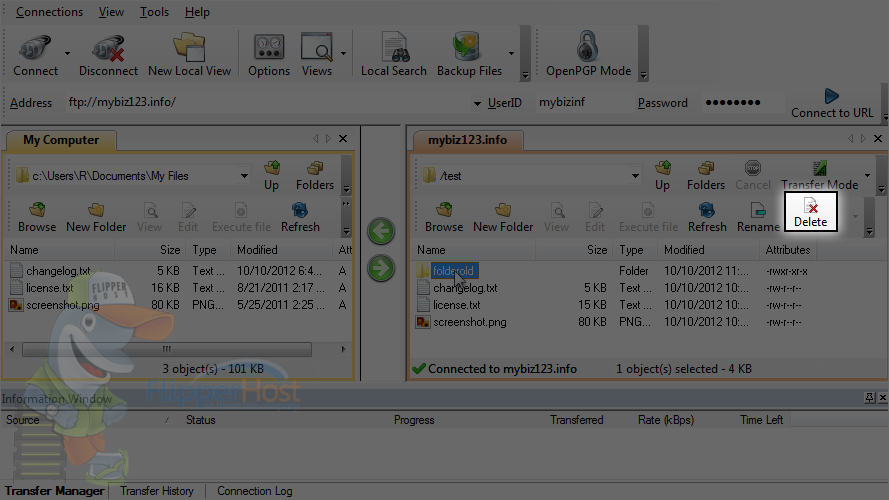Image resolution: width=889 pixels, height=500 pixels.
Task: Sort remote files by Modified column
Action: [710, 250]
